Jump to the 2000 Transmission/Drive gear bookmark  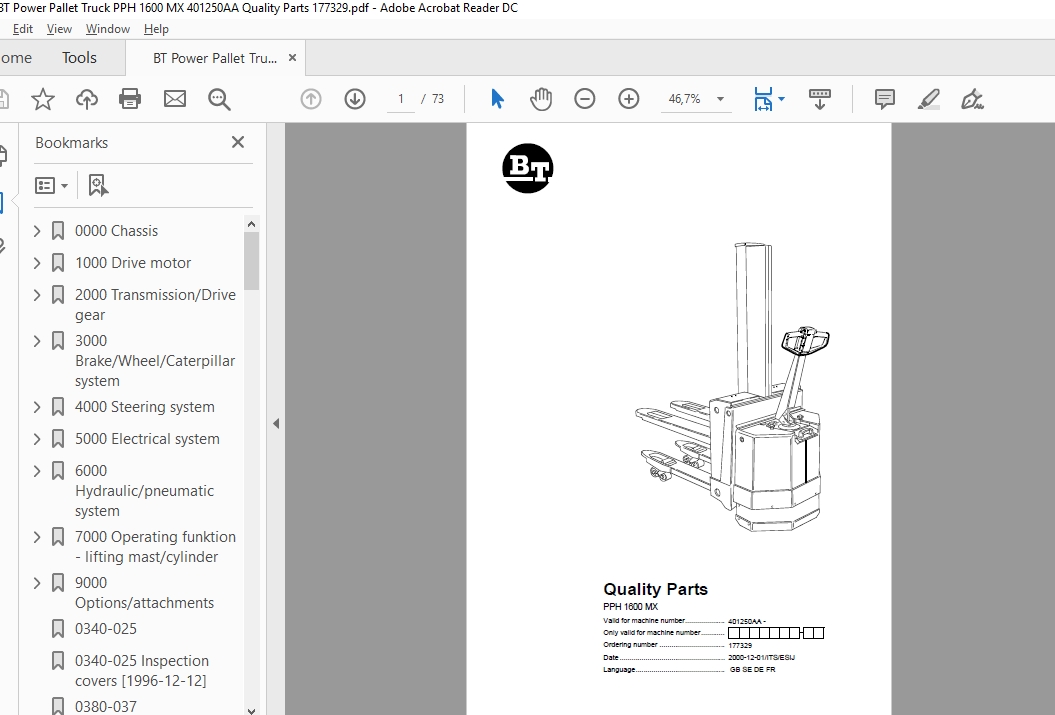pos(155,305)
